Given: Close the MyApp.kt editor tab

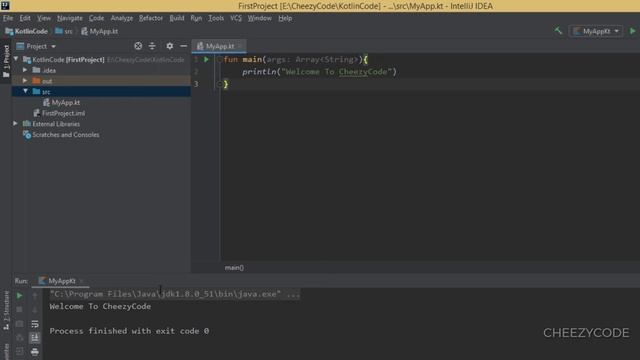Looking at the screenshot, I should 240,47.
